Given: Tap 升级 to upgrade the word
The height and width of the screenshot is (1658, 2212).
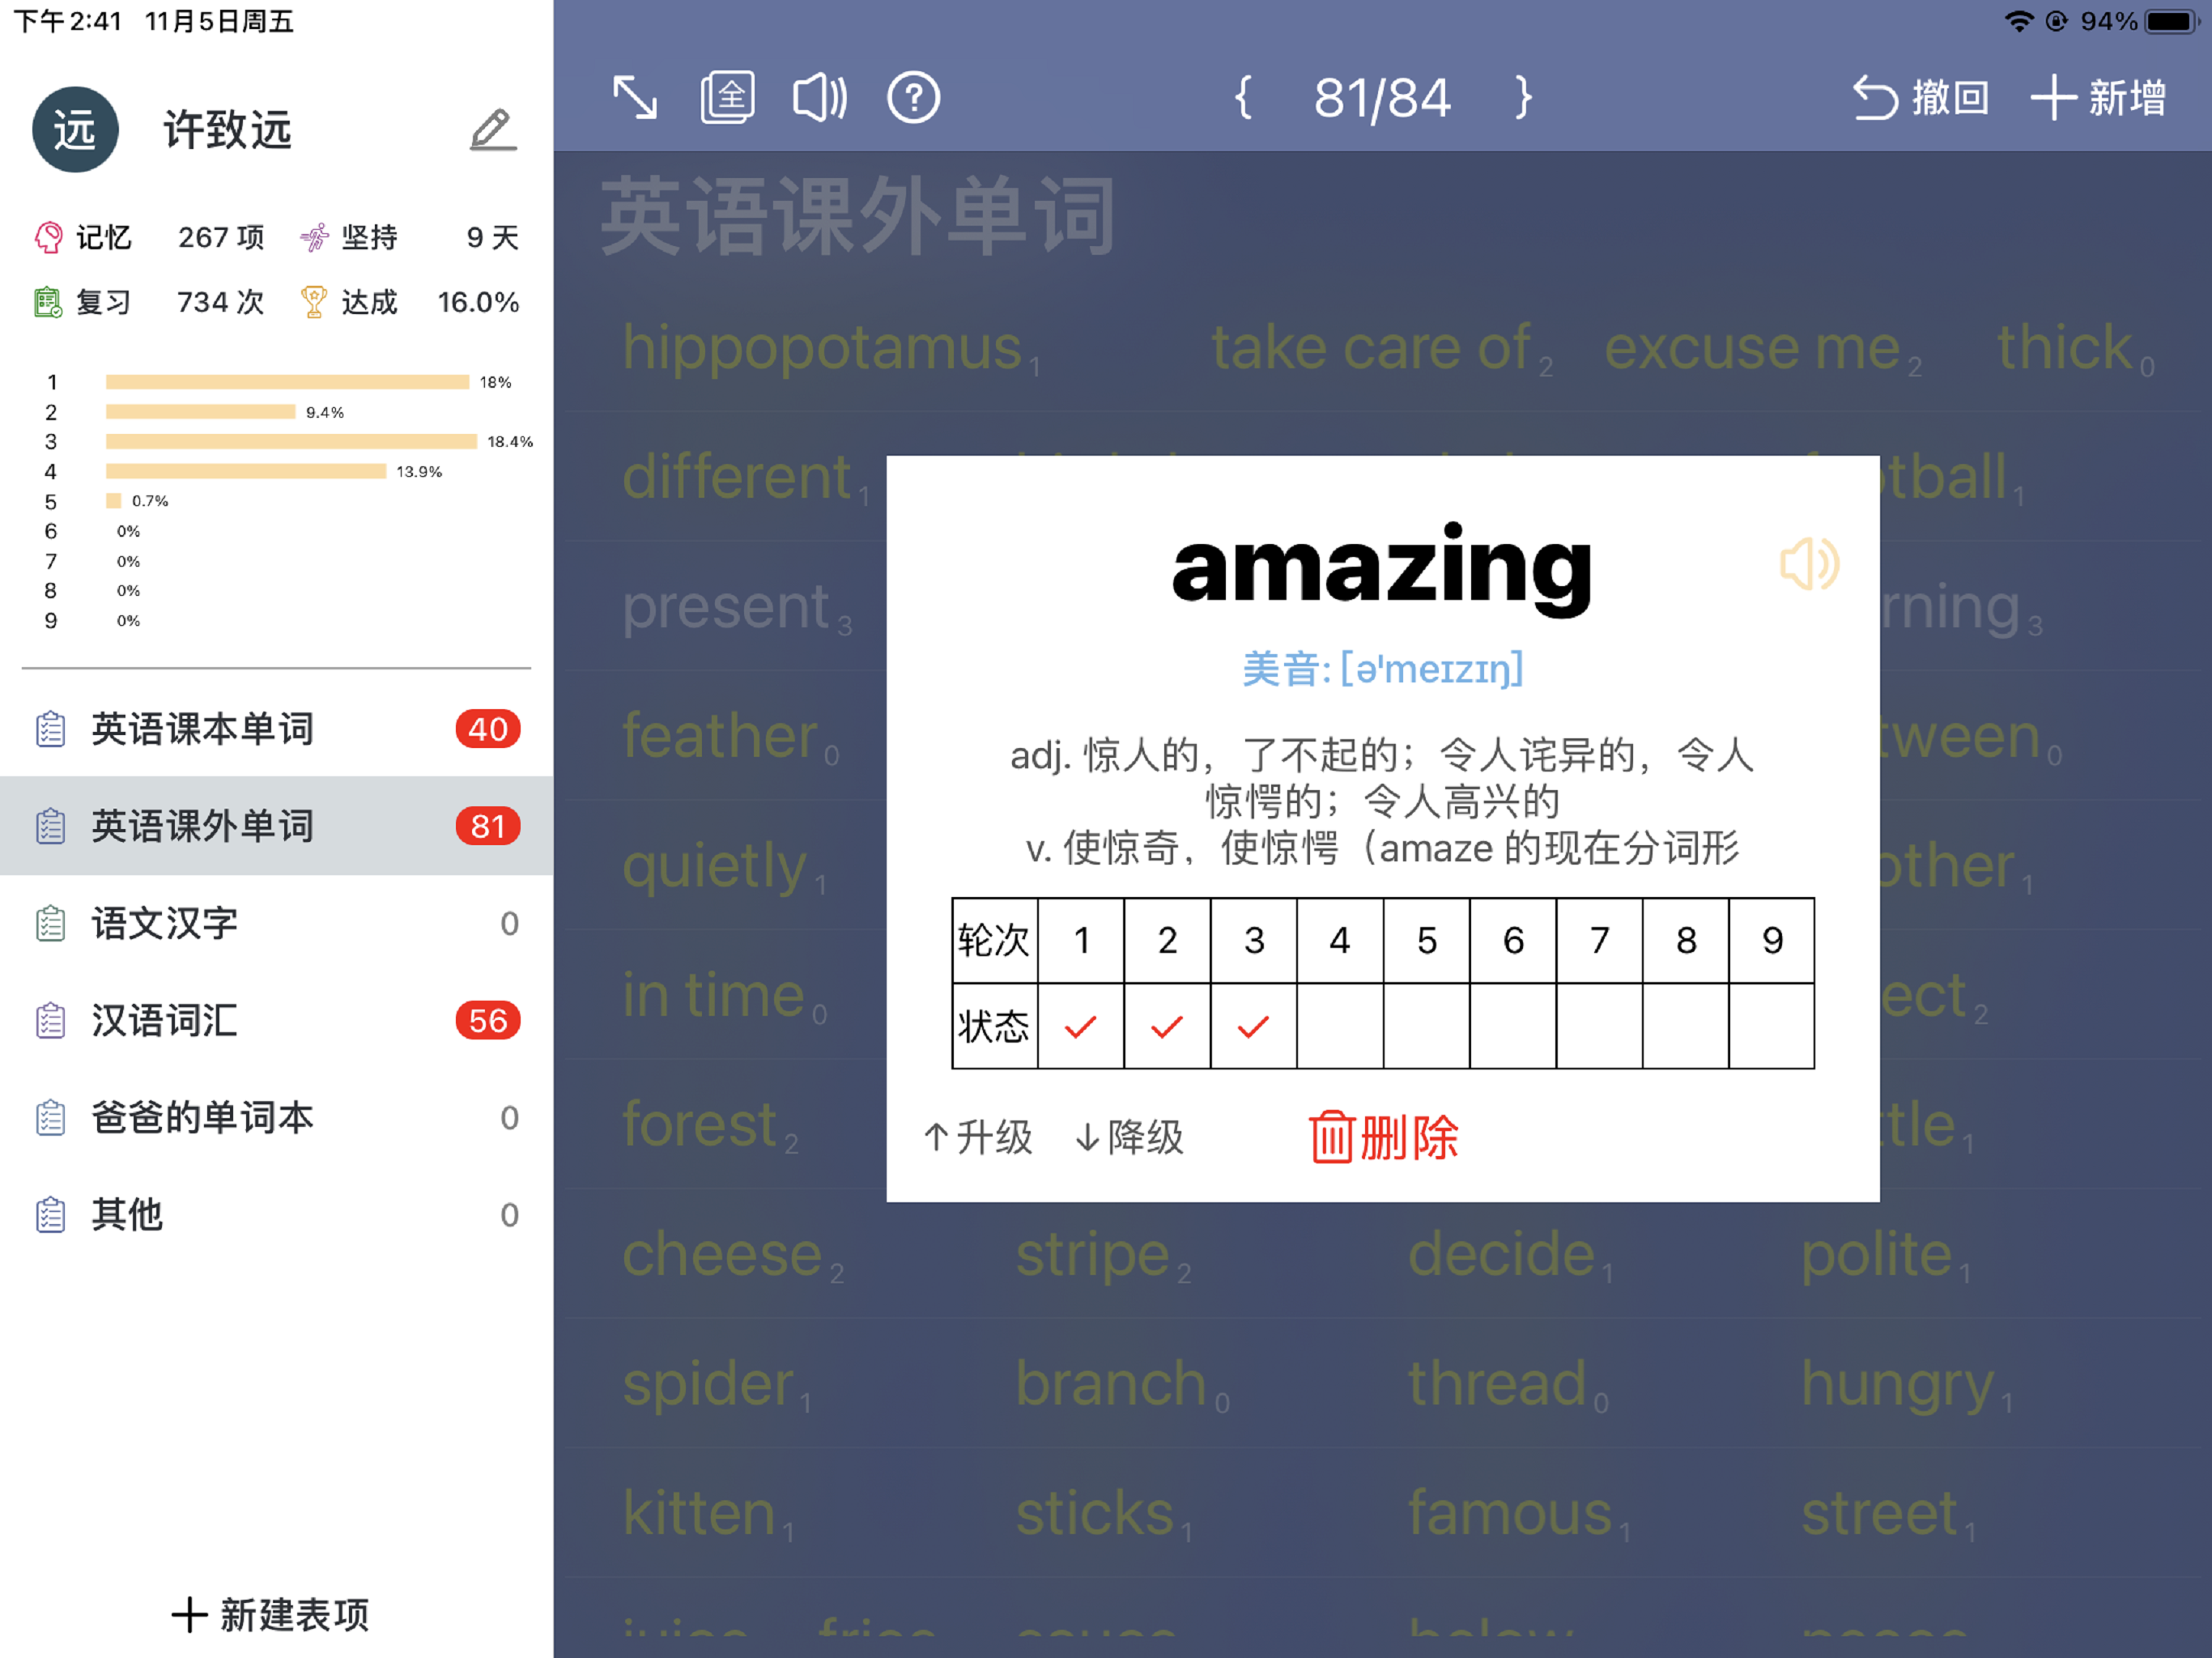Looking at the screenshot, I should pos(977,1137).
